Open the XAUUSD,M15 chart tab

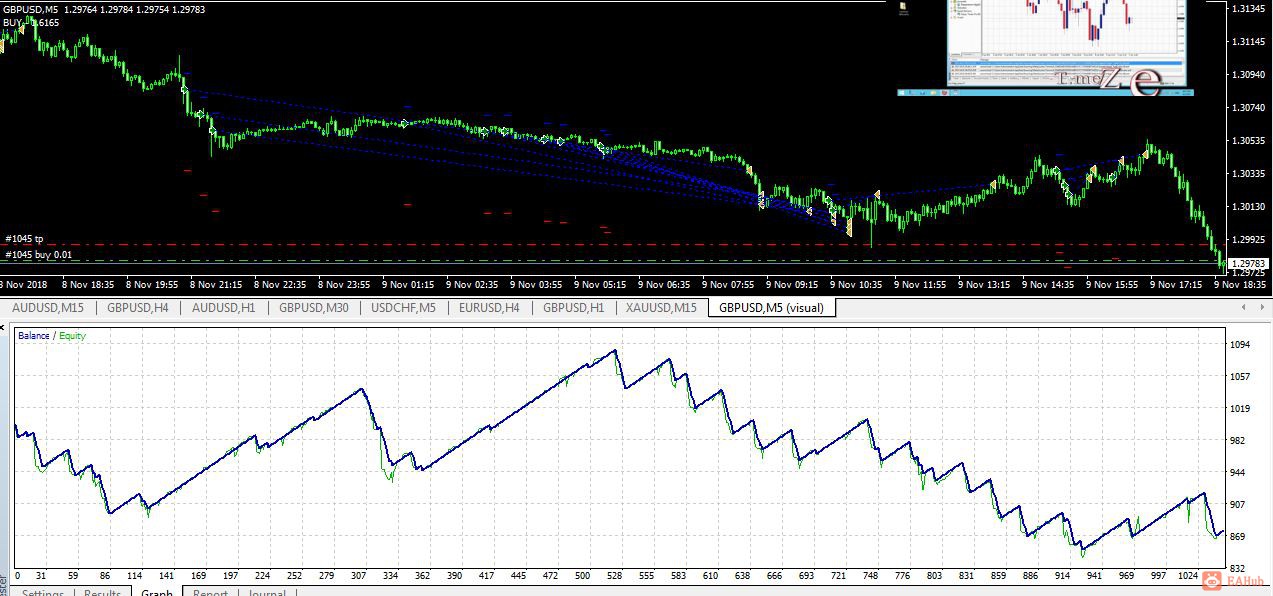click(x=661, y=308)
